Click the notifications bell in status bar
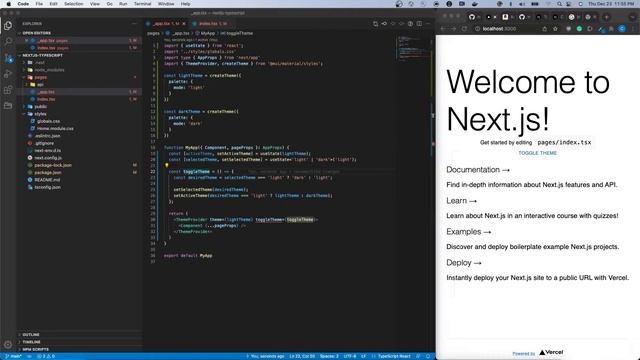Screen dimensions: 640x360 point(428,356)
